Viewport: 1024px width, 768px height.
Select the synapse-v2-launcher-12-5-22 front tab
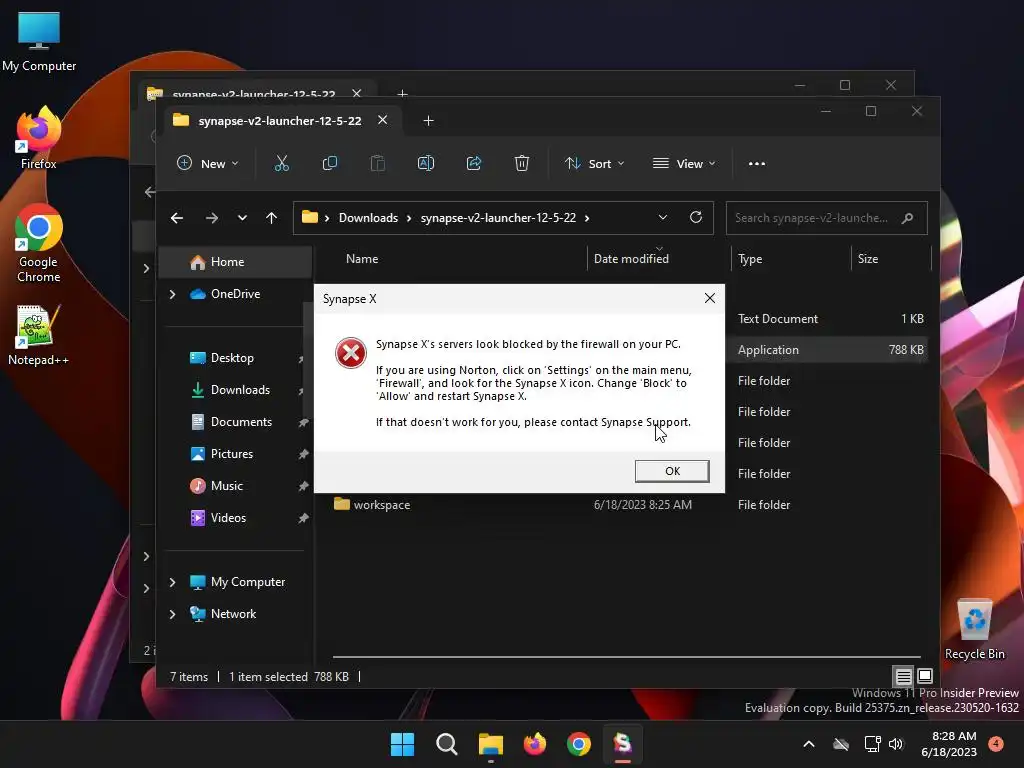coord(280,121)
